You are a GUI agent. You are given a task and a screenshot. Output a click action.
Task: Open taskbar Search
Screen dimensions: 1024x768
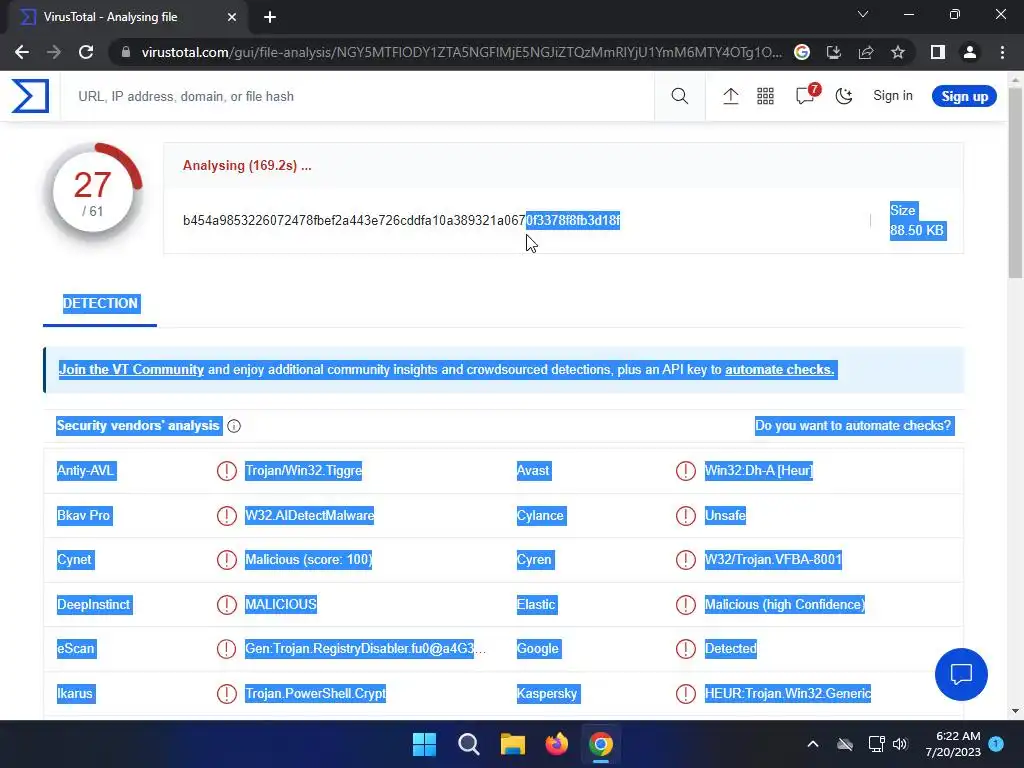point(469,744)
